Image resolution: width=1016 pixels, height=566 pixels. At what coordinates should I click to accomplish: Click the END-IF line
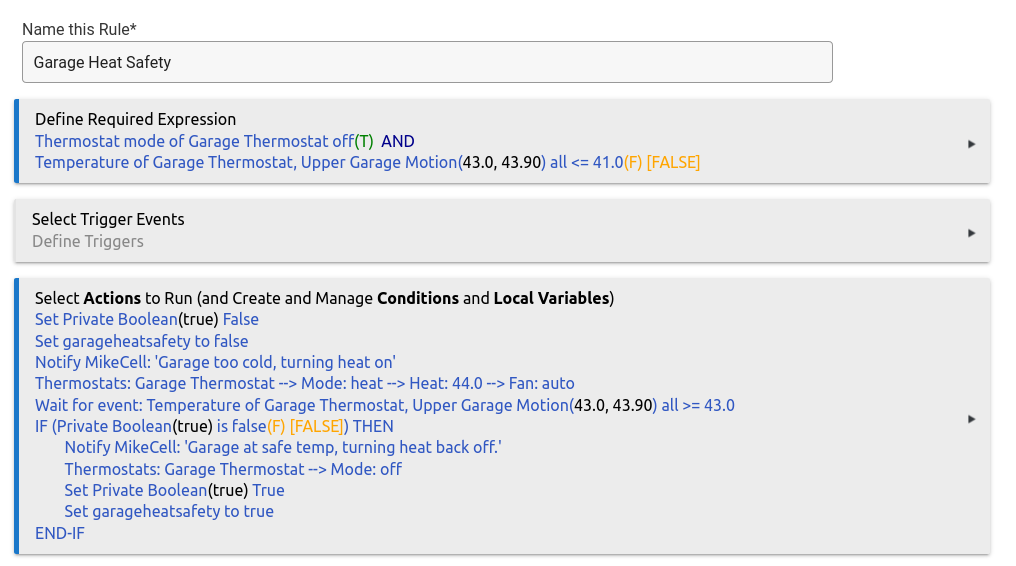coord(60,533)
